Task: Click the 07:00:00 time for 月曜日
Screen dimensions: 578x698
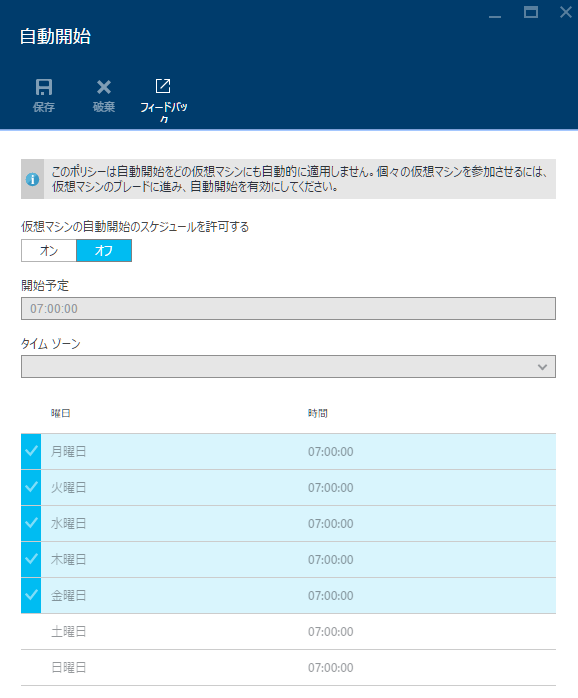Action: point(330,452)
